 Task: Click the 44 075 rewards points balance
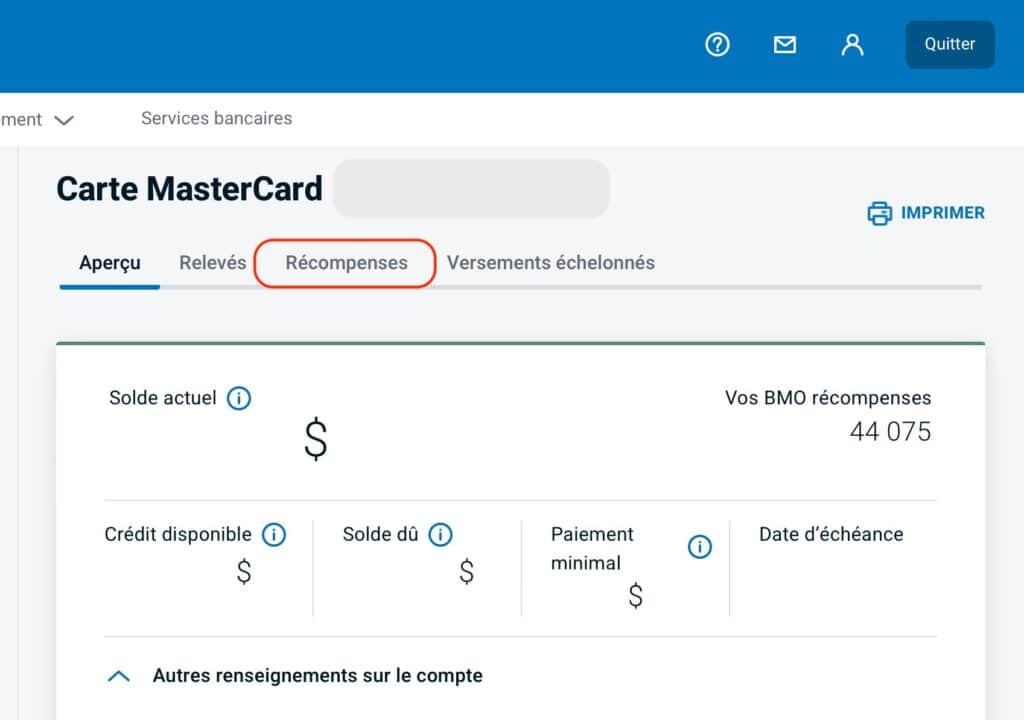(890, 432)
